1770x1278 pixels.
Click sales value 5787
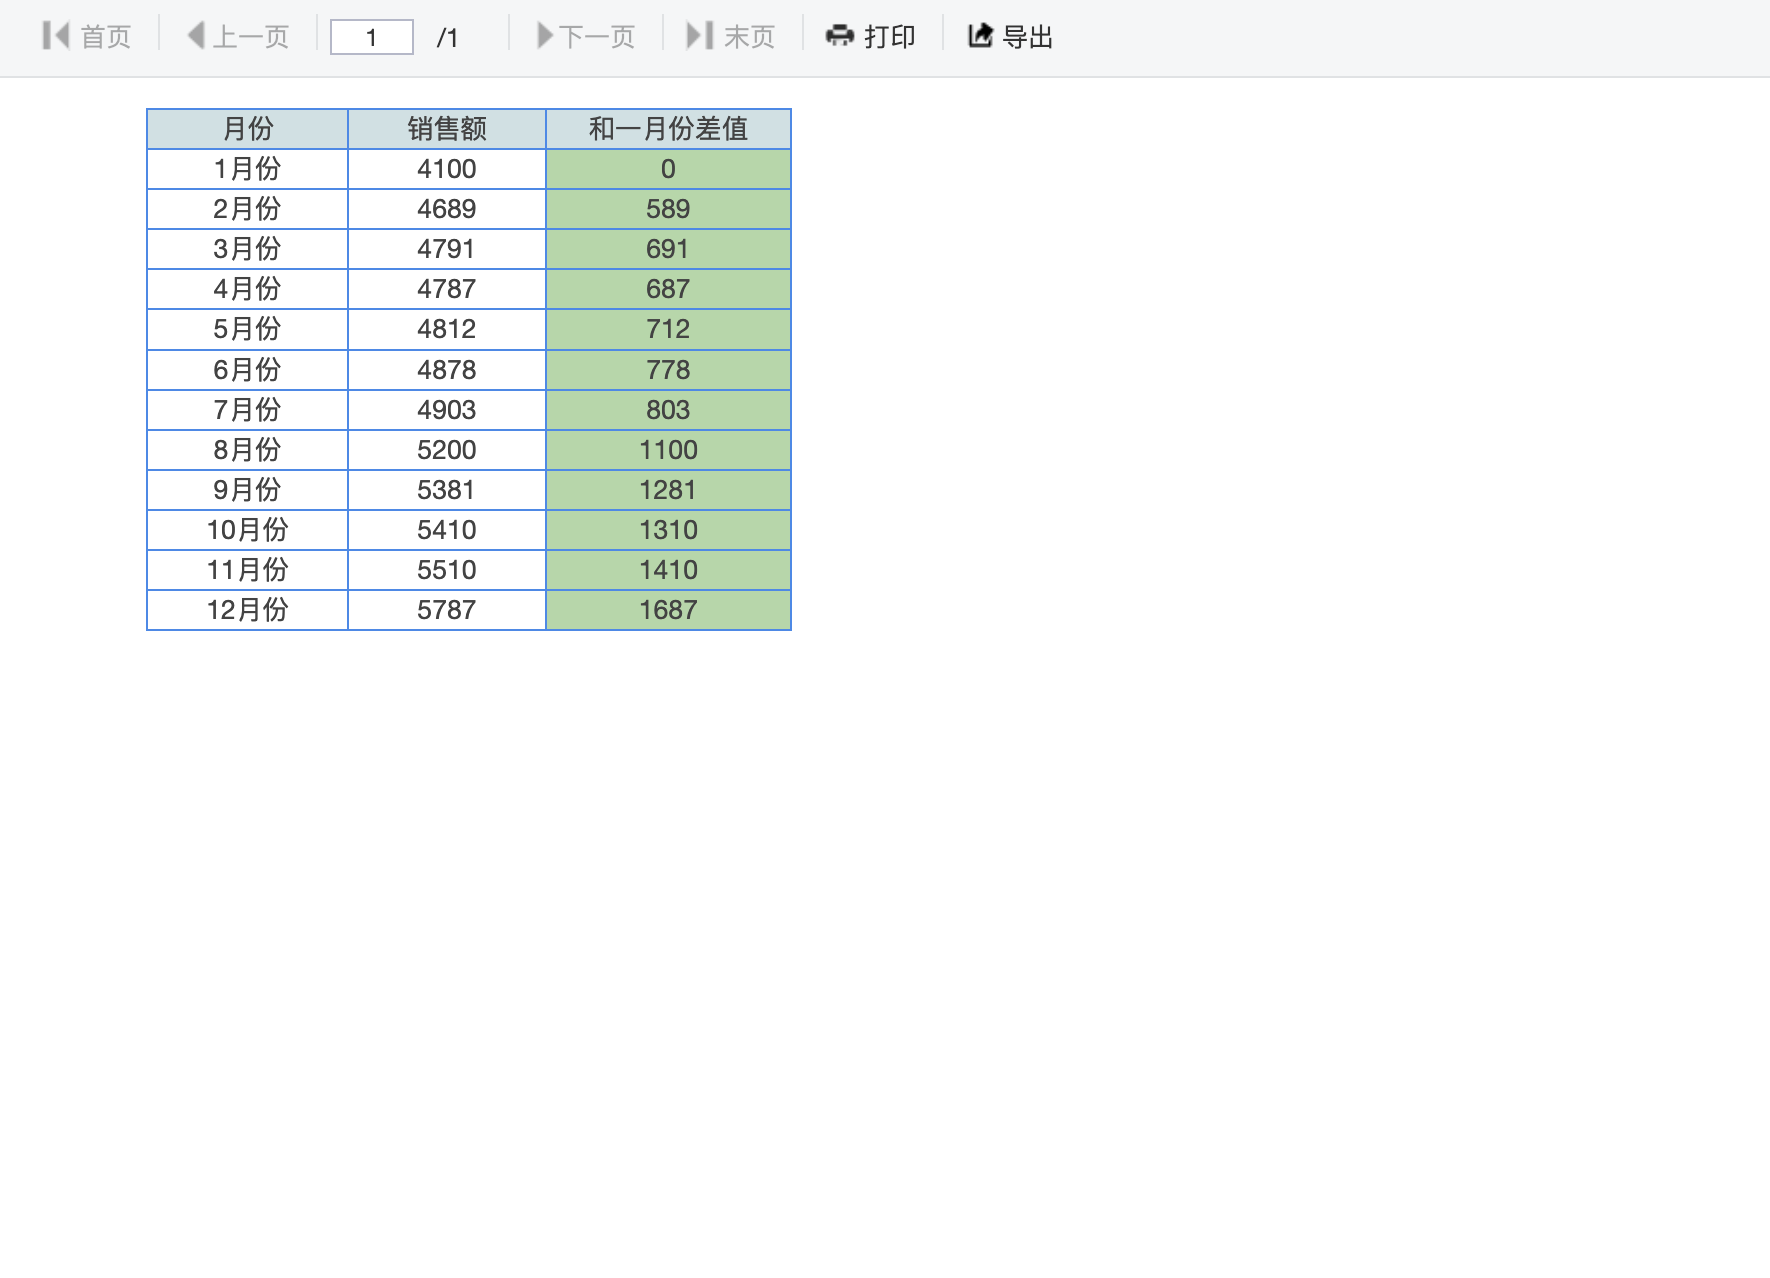coord(447,610)
